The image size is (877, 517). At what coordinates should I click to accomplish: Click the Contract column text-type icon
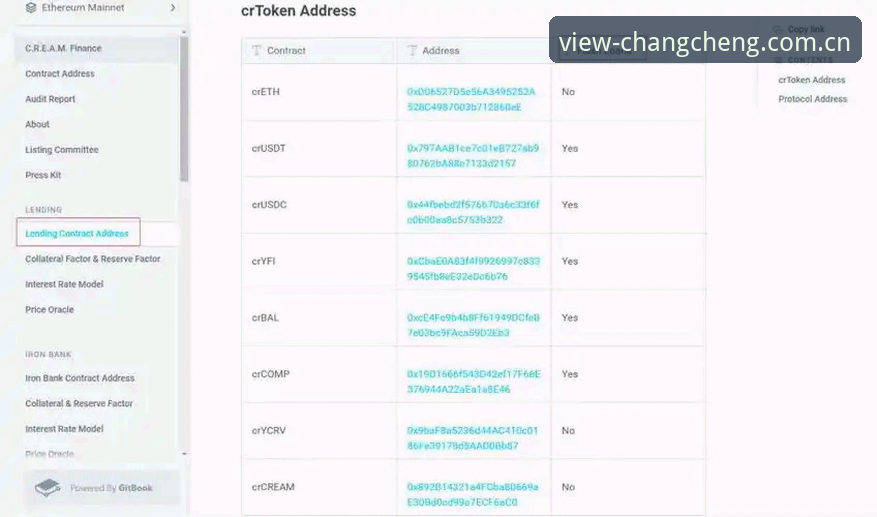(256, 50)
